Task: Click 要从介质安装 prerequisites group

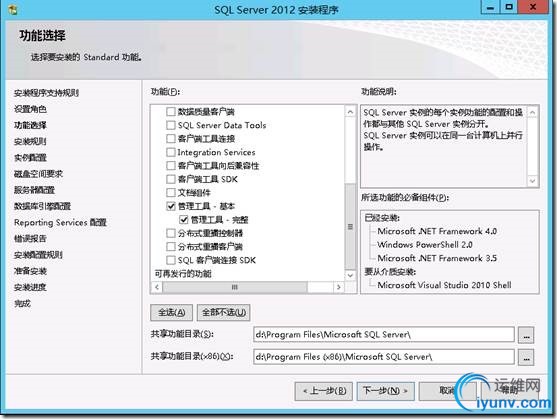Action: coord(390,272)
